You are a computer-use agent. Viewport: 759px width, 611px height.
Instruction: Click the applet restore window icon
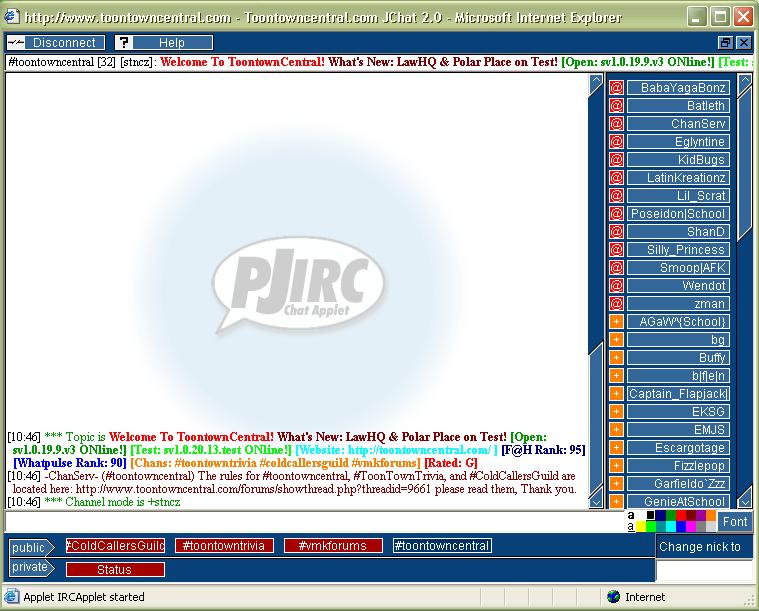point(725,43)
